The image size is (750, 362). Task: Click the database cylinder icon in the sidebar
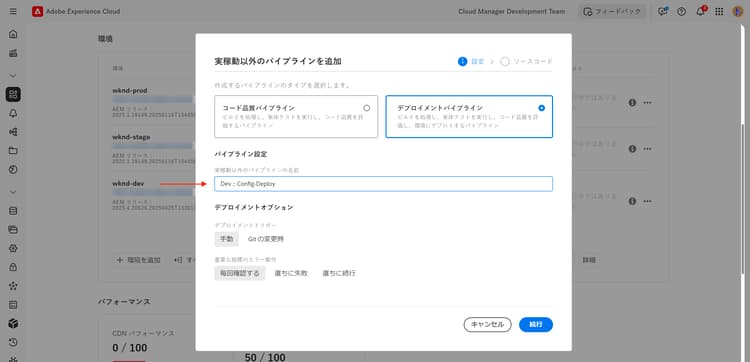(x=13, y=211)
